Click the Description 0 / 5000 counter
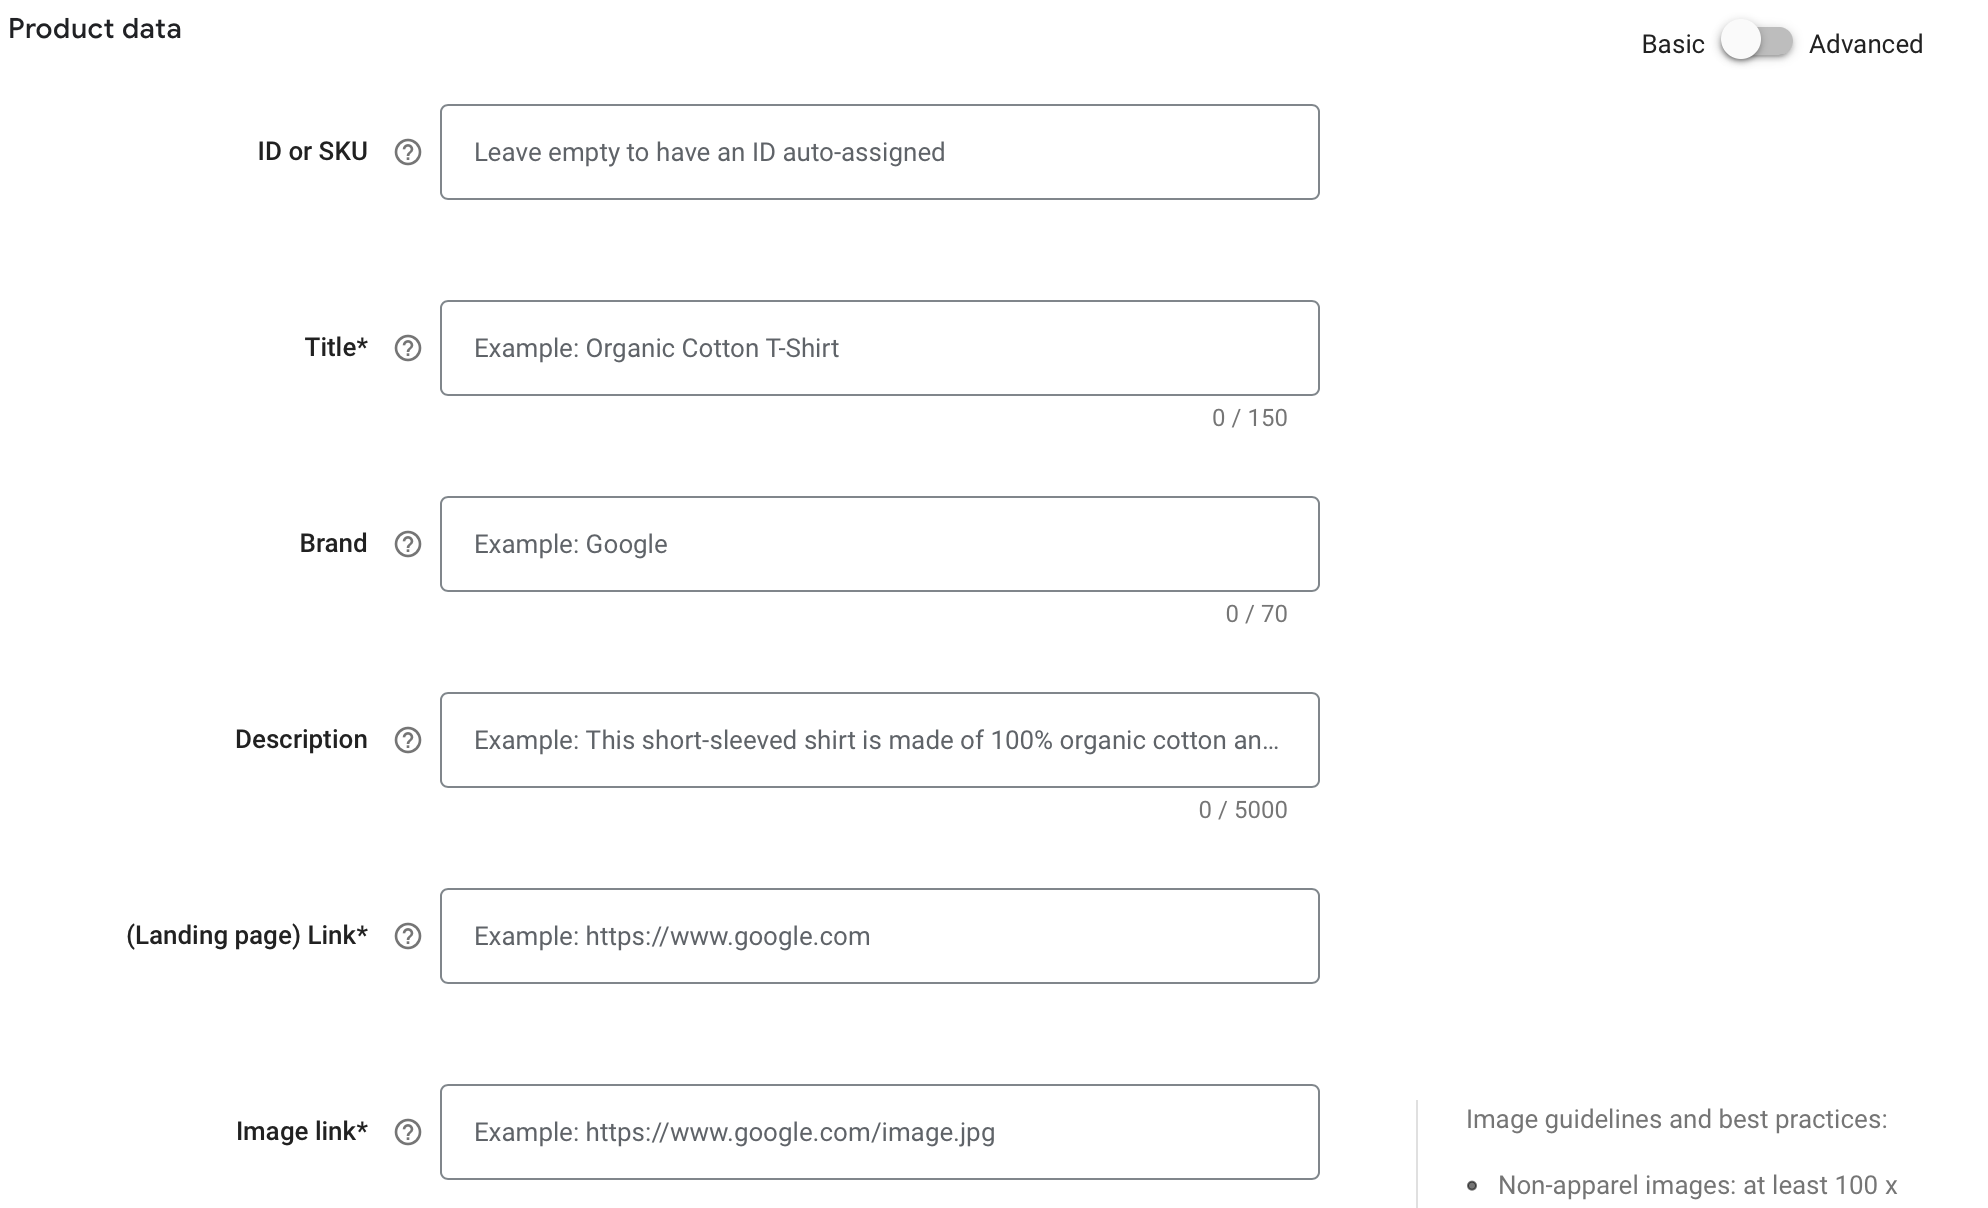 tap(1242, 810)
